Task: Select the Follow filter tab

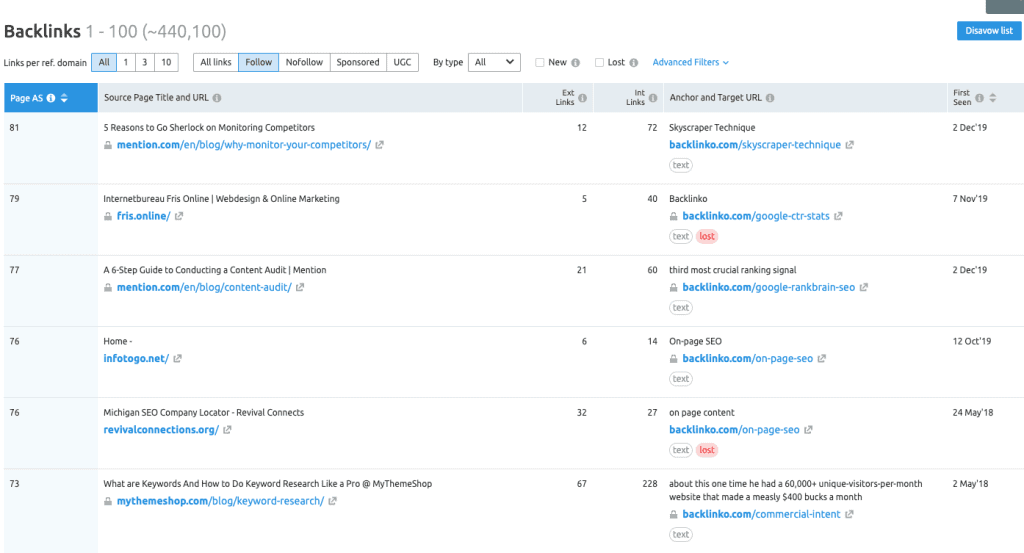Action: pos(259,62)
